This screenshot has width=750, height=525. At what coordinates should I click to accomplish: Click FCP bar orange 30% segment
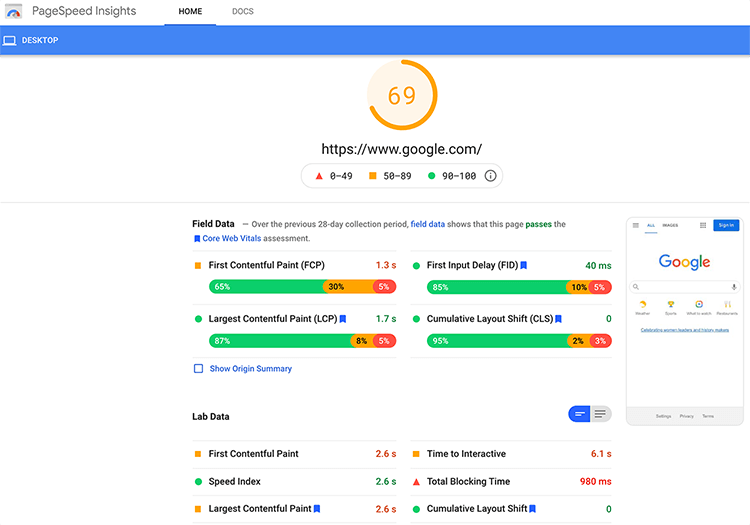pos(348,287)
